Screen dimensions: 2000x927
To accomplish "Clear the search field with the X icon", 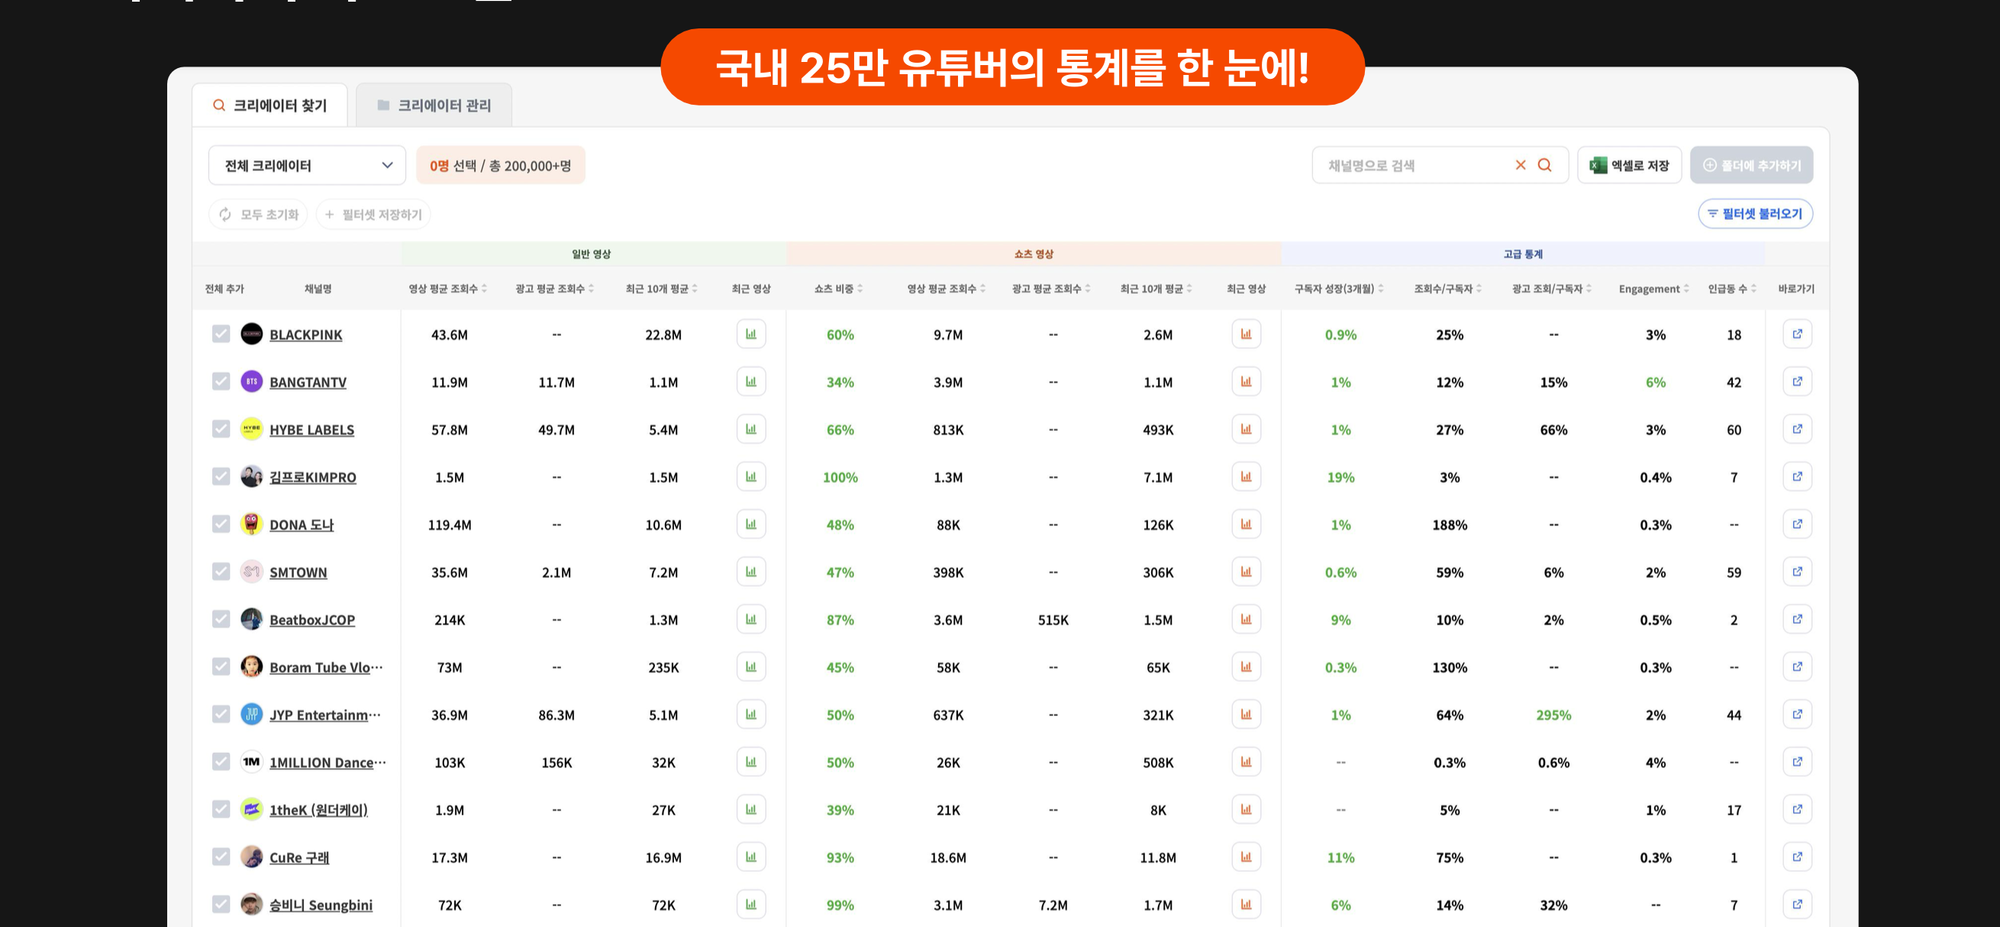I will click(1520, 164).
